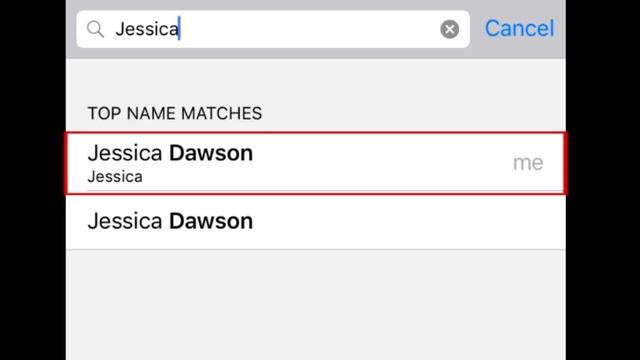Clear the search text with the X icon
This screenshot has width=640, height=360.
coord(449,29)
